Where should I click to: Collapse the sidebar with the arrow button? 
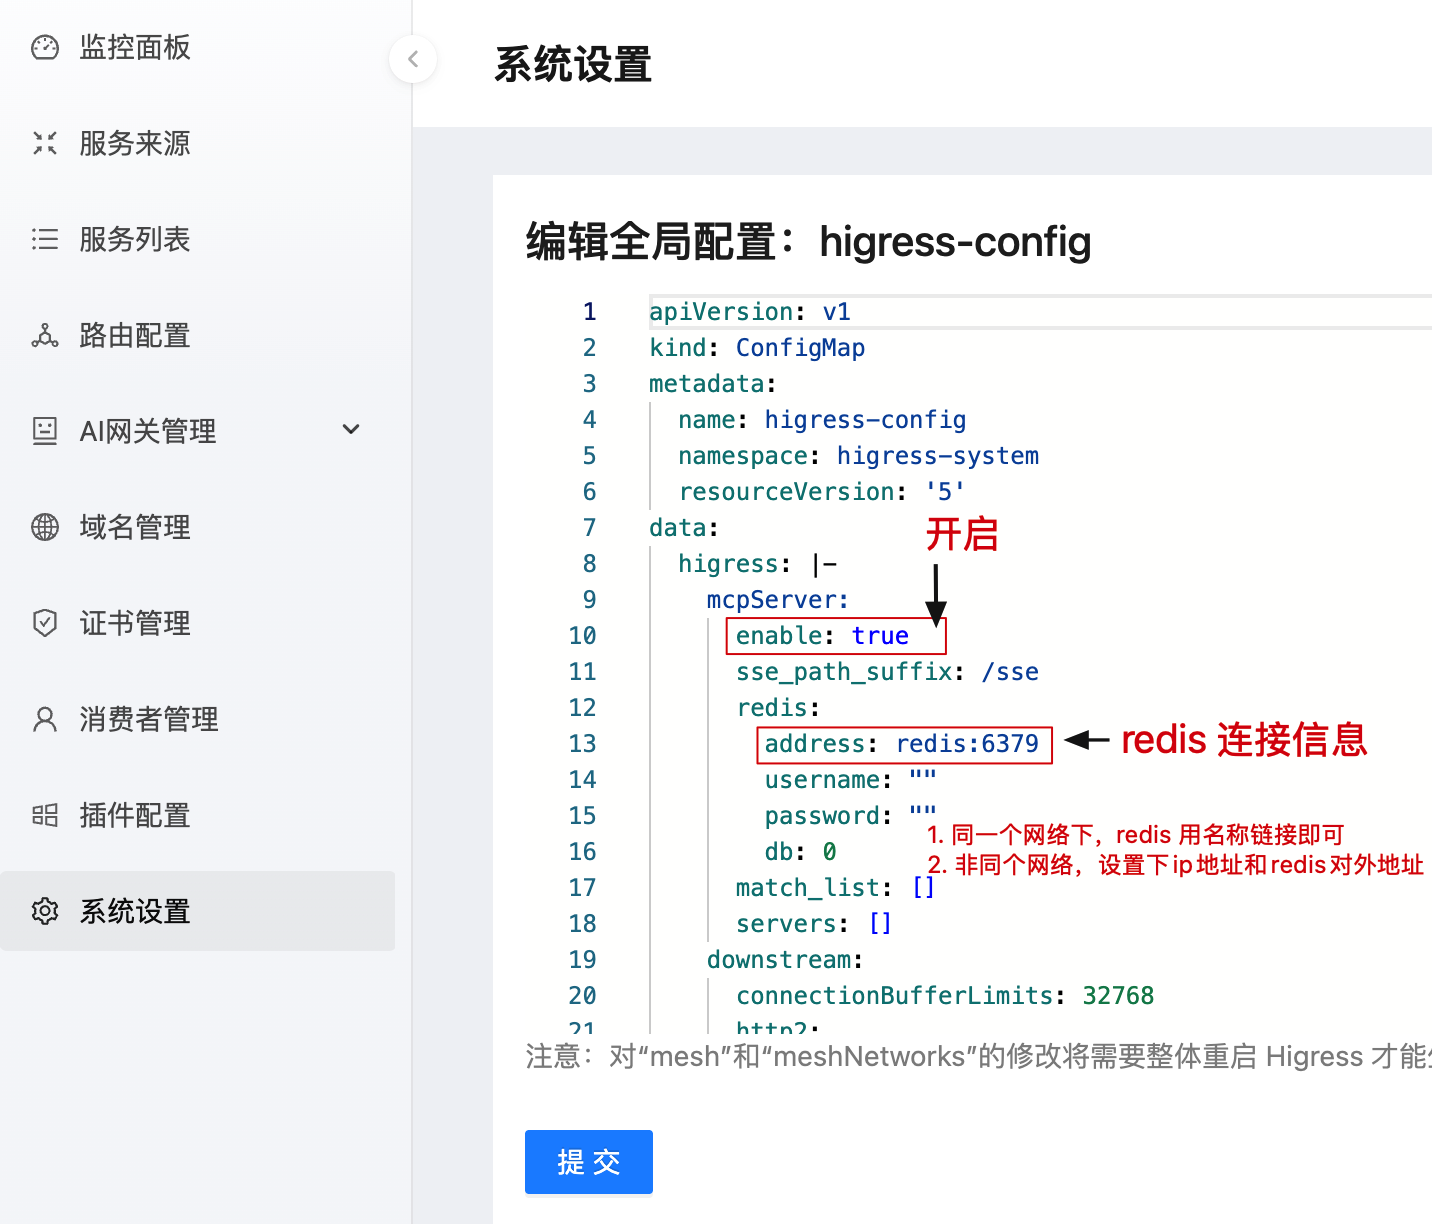[413, 59]
